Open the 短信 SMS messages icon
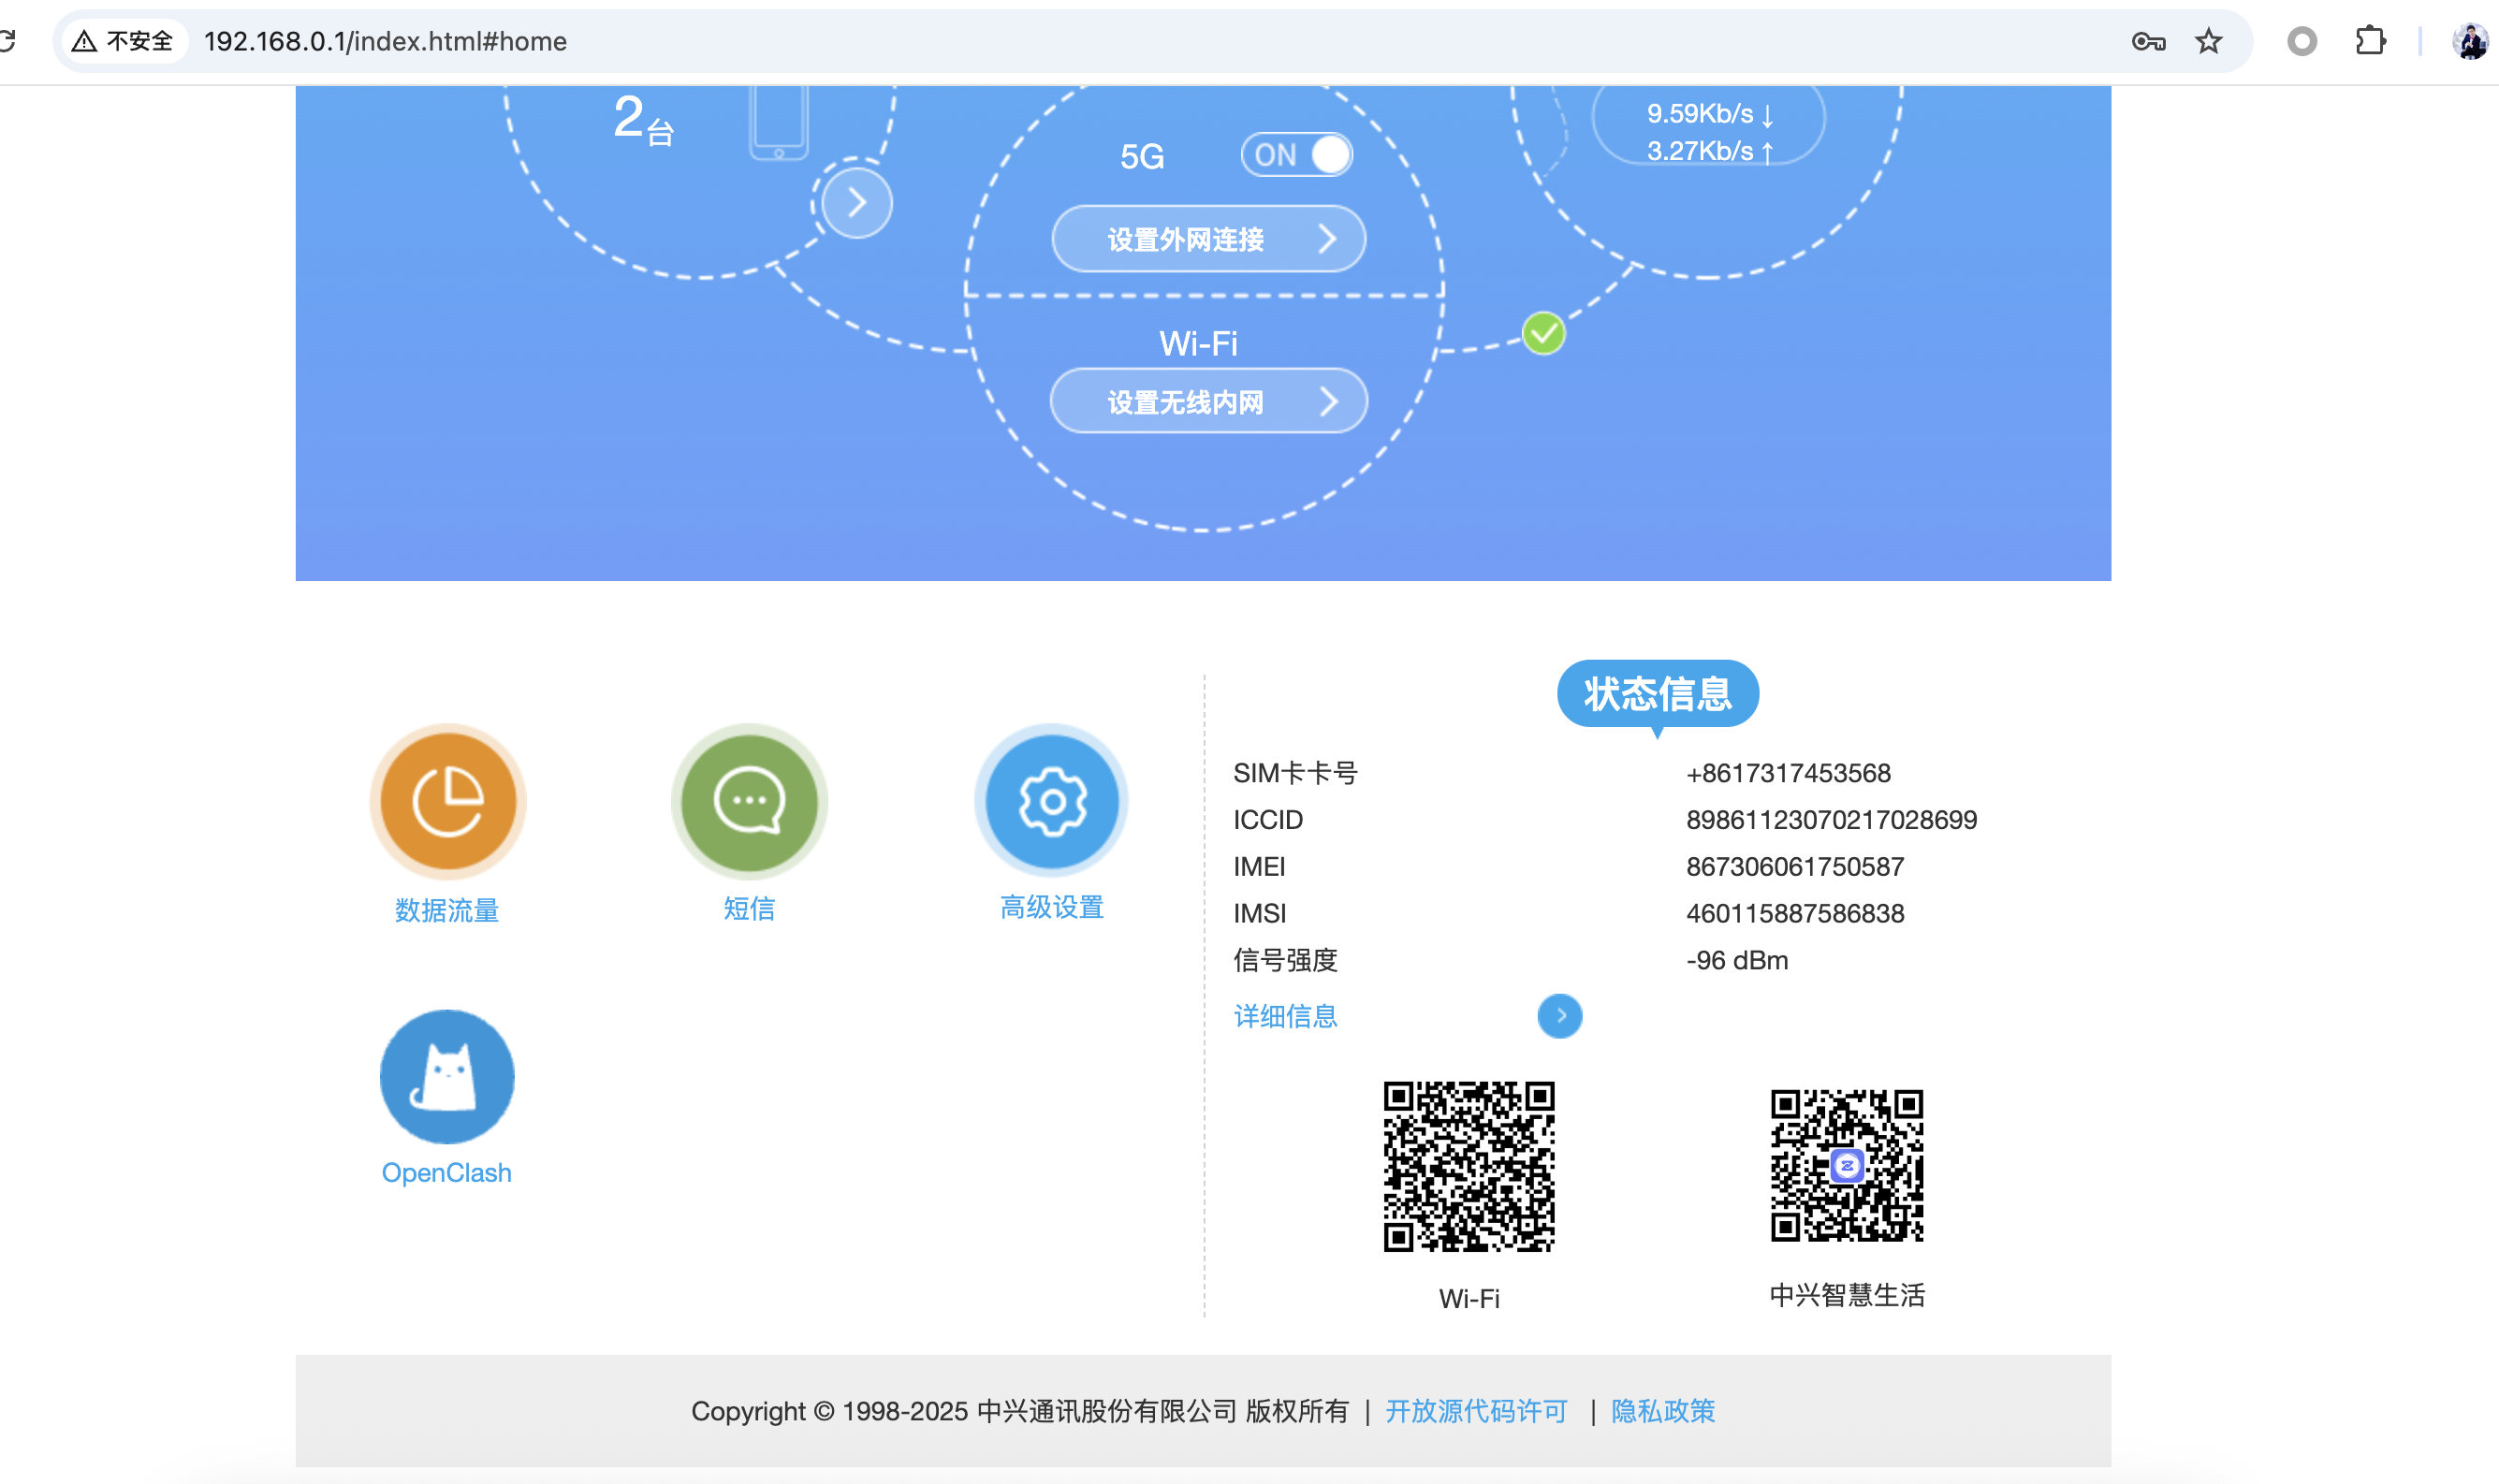Viewport: 2499px width, 1484px height. coord(749,801)
